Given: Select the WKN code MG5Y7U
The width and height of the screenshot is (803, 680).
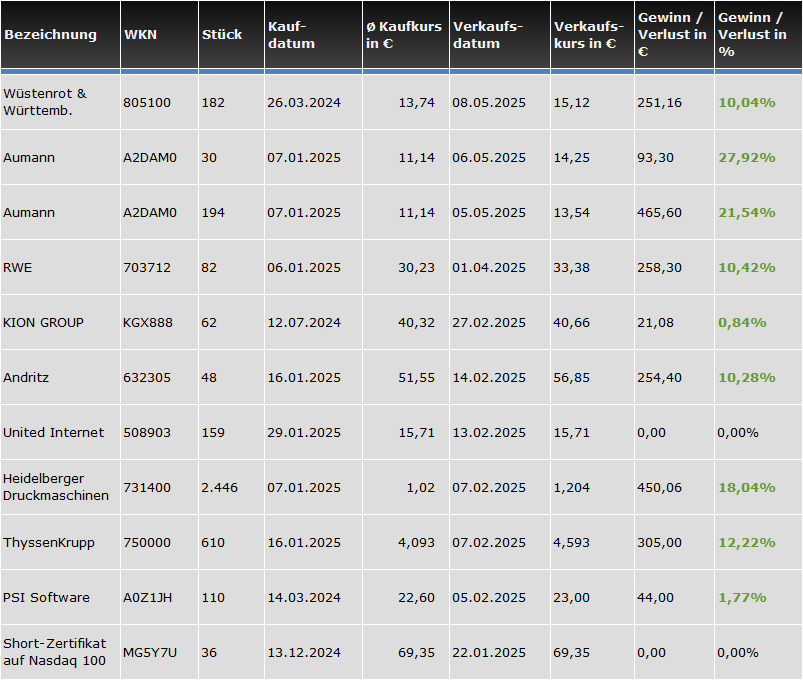Looking at the screenshot, I should [x=150, y=653].
